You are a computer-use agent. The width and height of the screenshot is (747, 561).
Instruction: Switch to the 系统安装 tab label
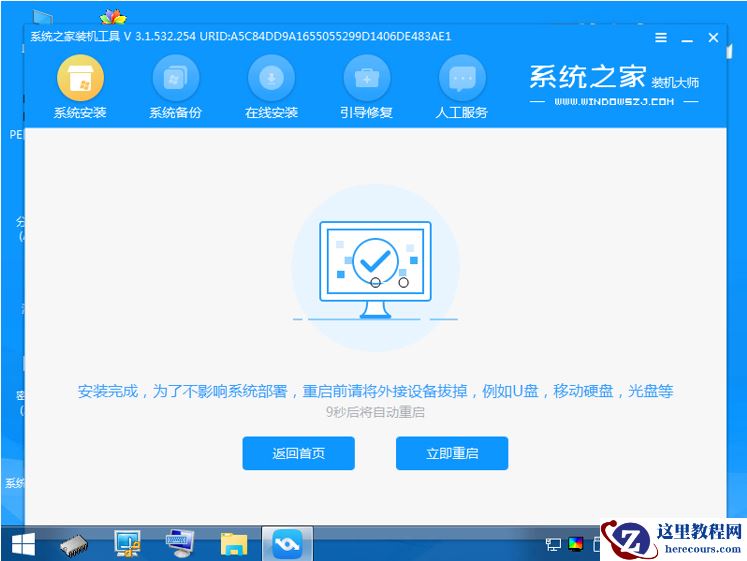pyautogui.click(x=80, y=113)
